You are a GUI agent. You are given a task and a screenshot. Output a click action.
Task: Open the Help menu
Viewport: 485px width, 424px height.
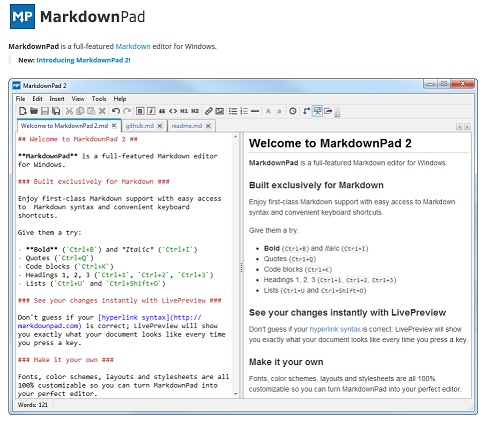[120, 99]
